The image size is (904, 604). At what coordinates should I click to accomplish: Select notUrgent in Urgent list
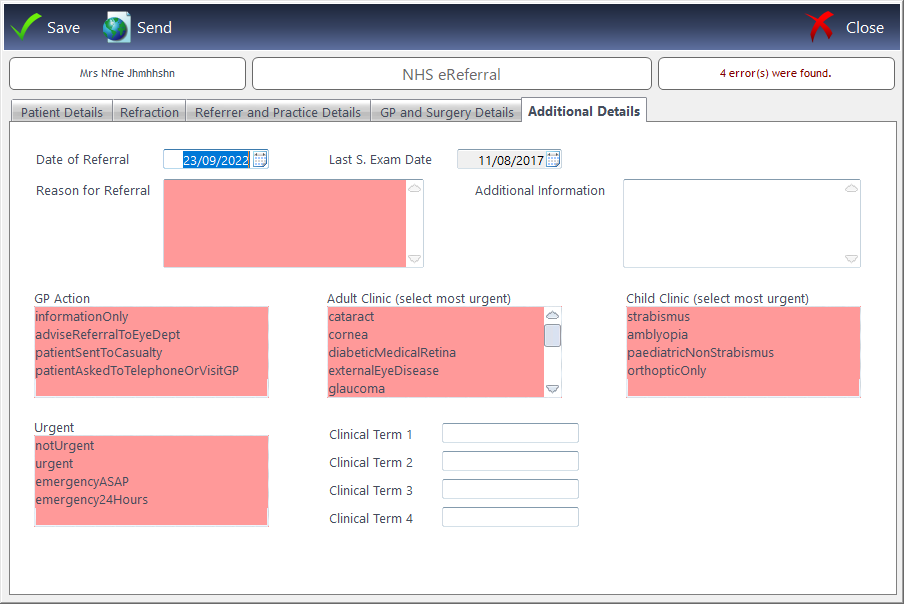click(x=151, y=446)
